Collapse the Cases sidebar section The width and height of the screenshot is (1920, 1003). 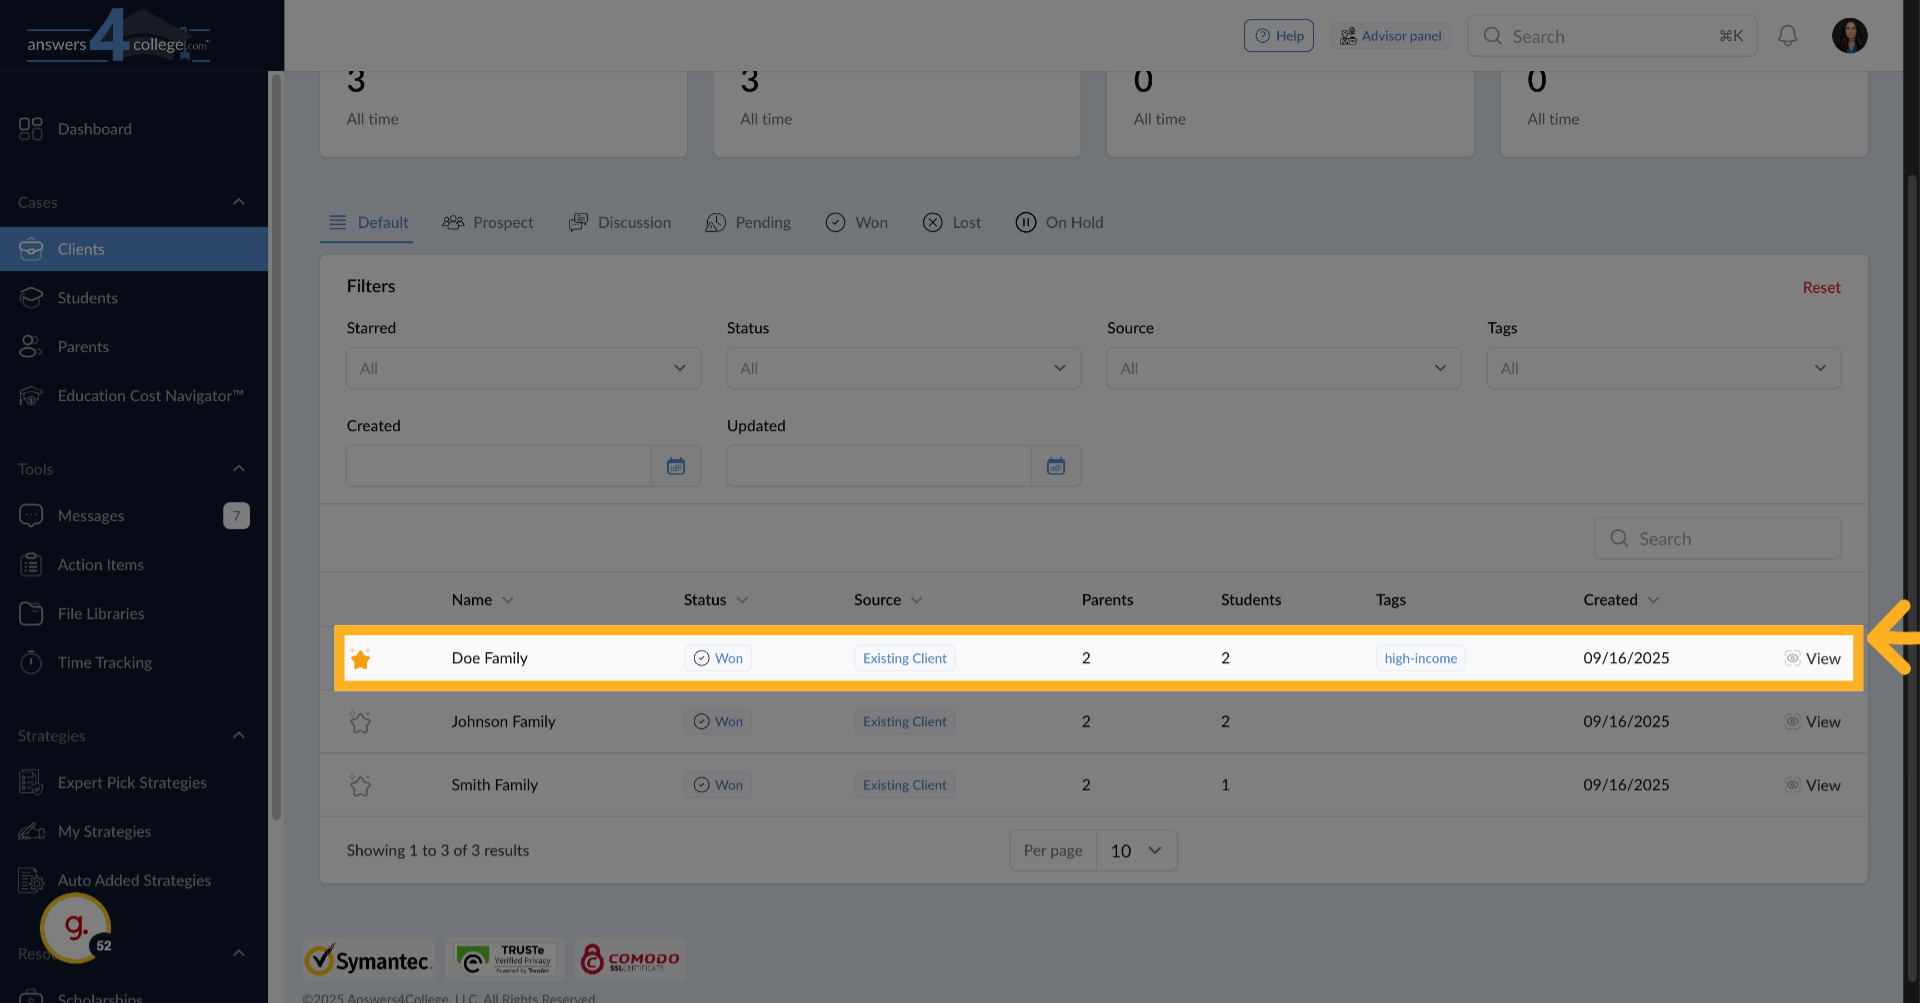[238, 202]
